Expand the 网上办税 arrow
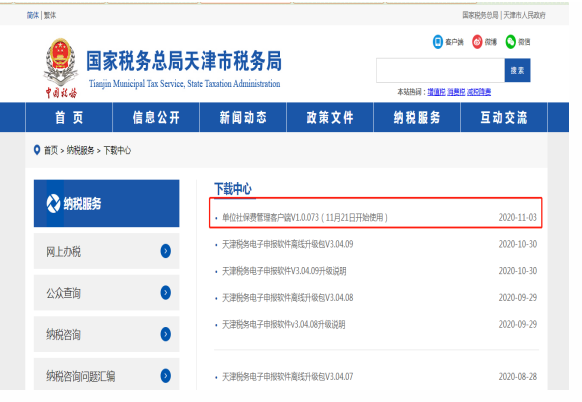Screen dimensions: 582x402 click(x=166, y=251)
